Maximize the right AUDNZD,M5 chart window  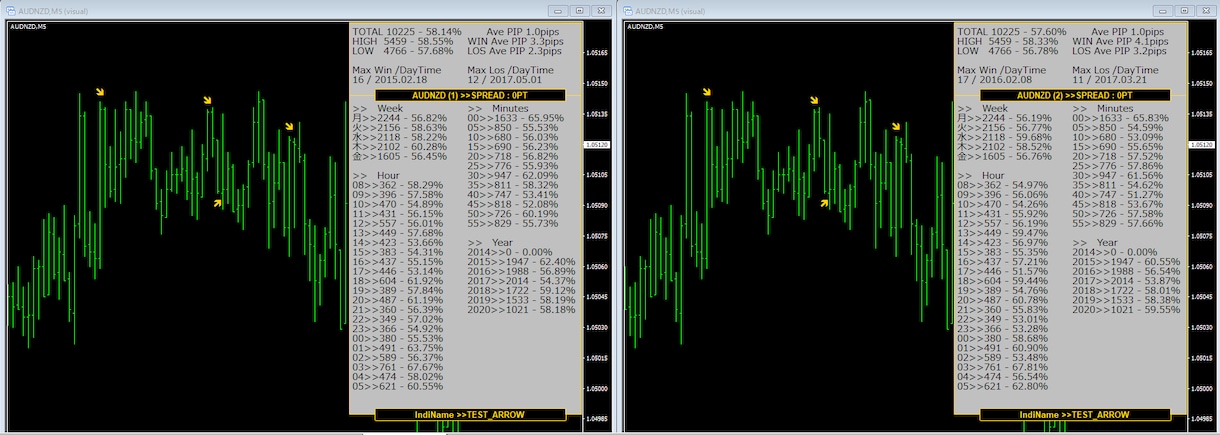(1182, 9)
